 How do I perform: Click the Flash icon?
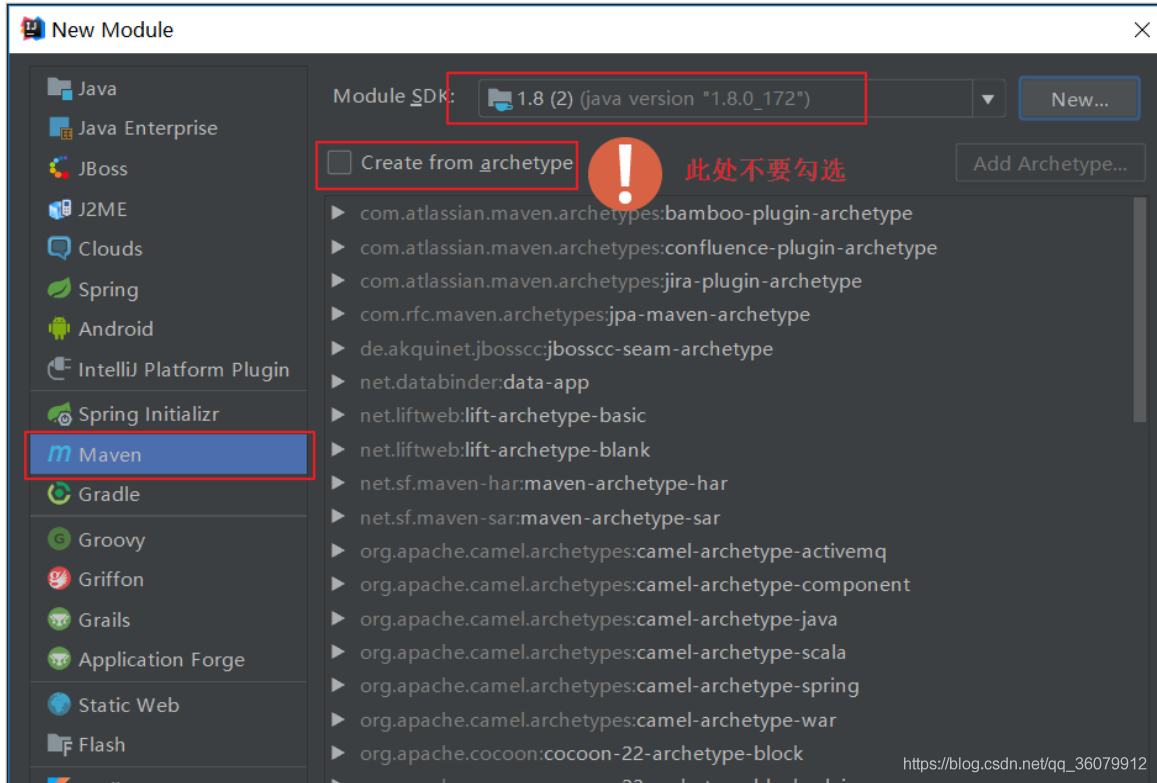[x=59, y=744]
